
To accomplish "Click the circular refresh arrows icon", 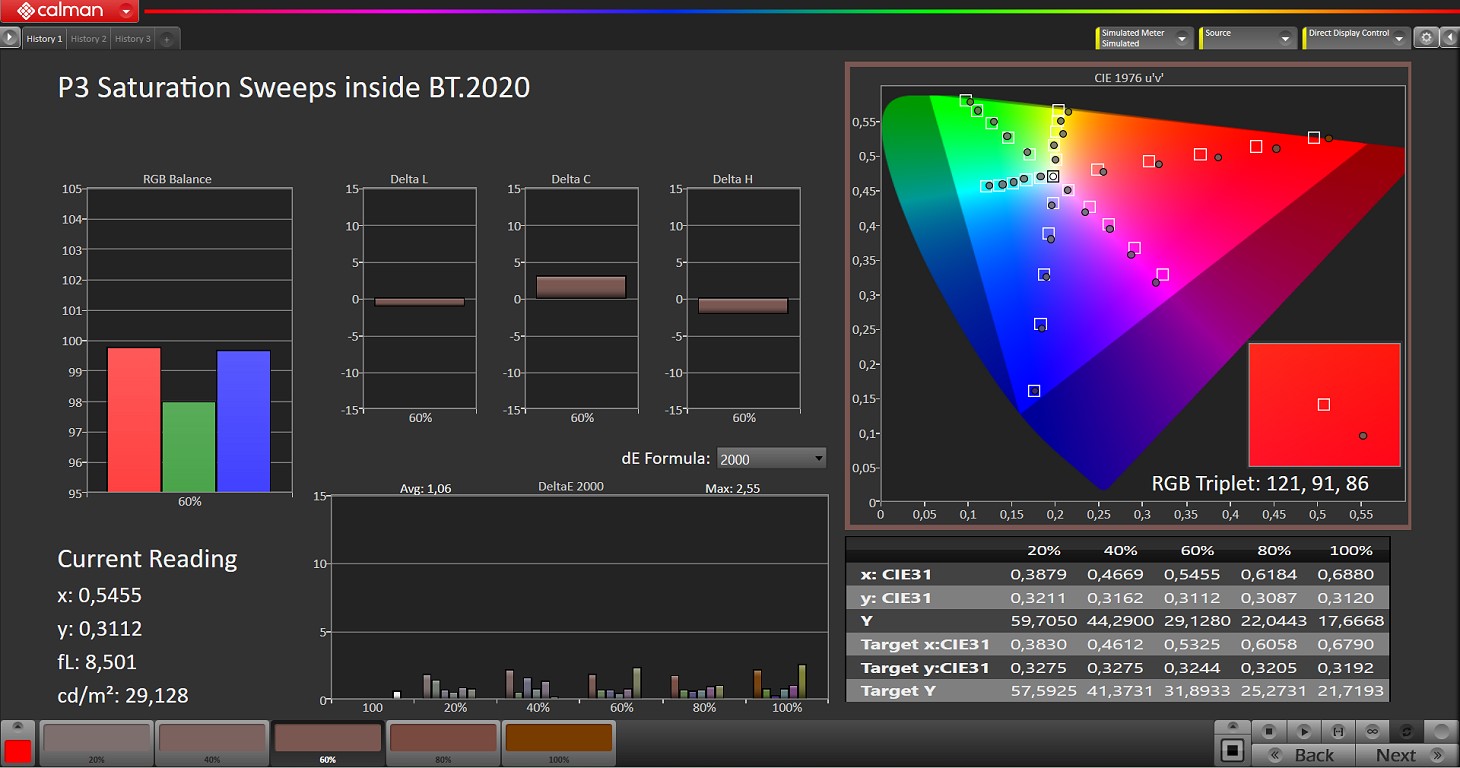I will [1407, 732].
